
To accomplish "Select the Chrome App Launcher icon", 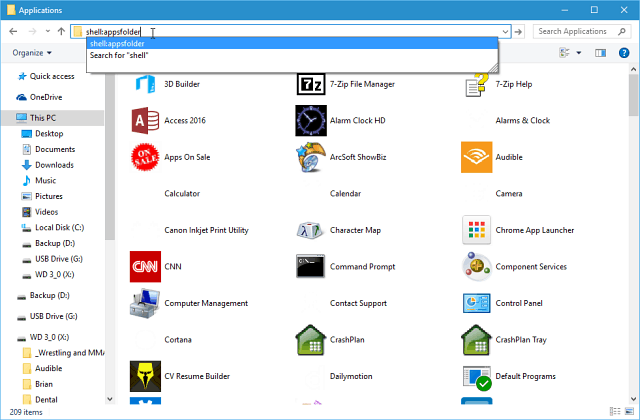I will [476, 230].
